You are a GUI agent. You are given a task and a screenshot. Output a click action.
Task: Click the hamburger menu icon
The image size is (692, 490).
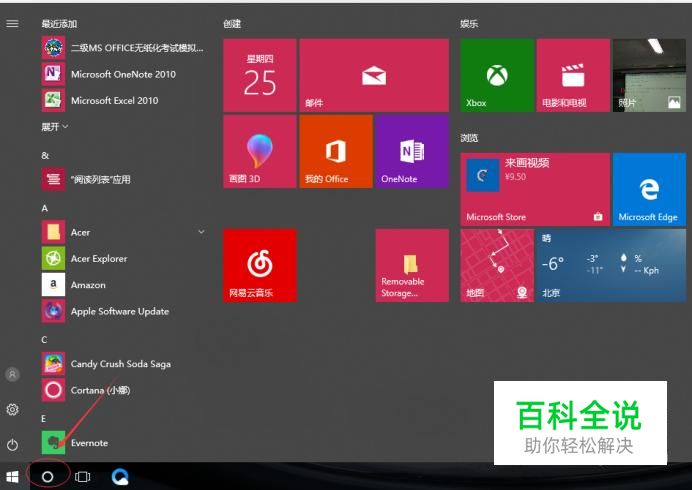click(x=12, y=23)
